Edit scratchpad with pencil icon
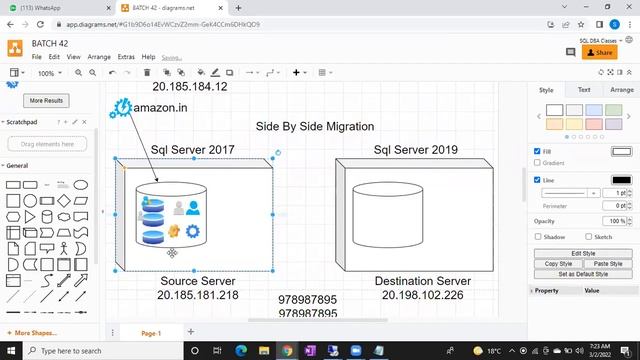The height and width of the screenshot is (360, 640). (x=75, y=122)
